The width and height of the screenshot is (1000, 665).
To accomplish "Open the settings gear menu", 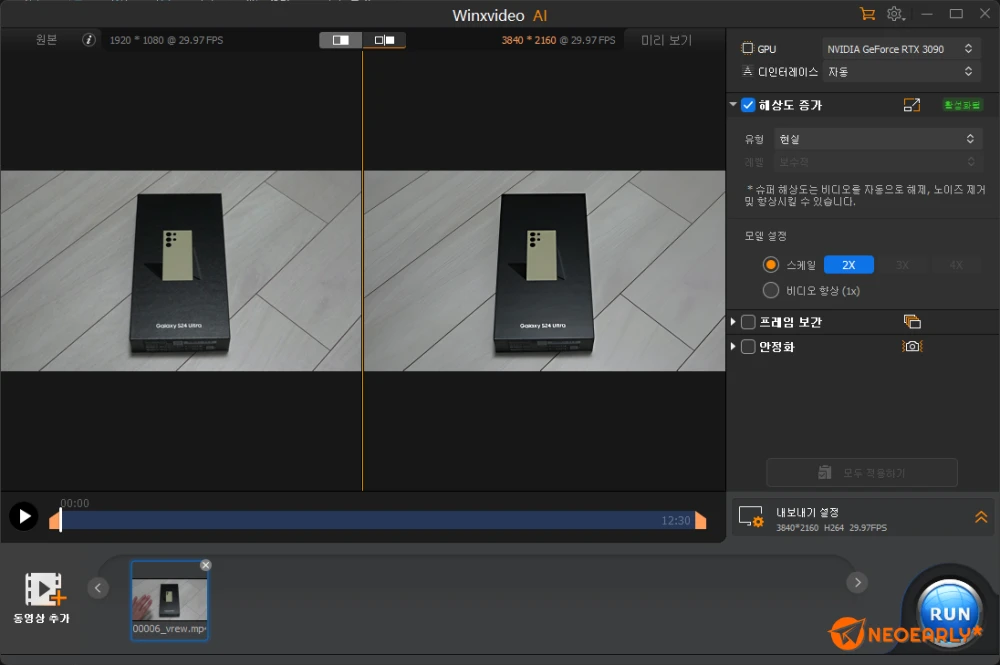I will [x=895, y=14].
